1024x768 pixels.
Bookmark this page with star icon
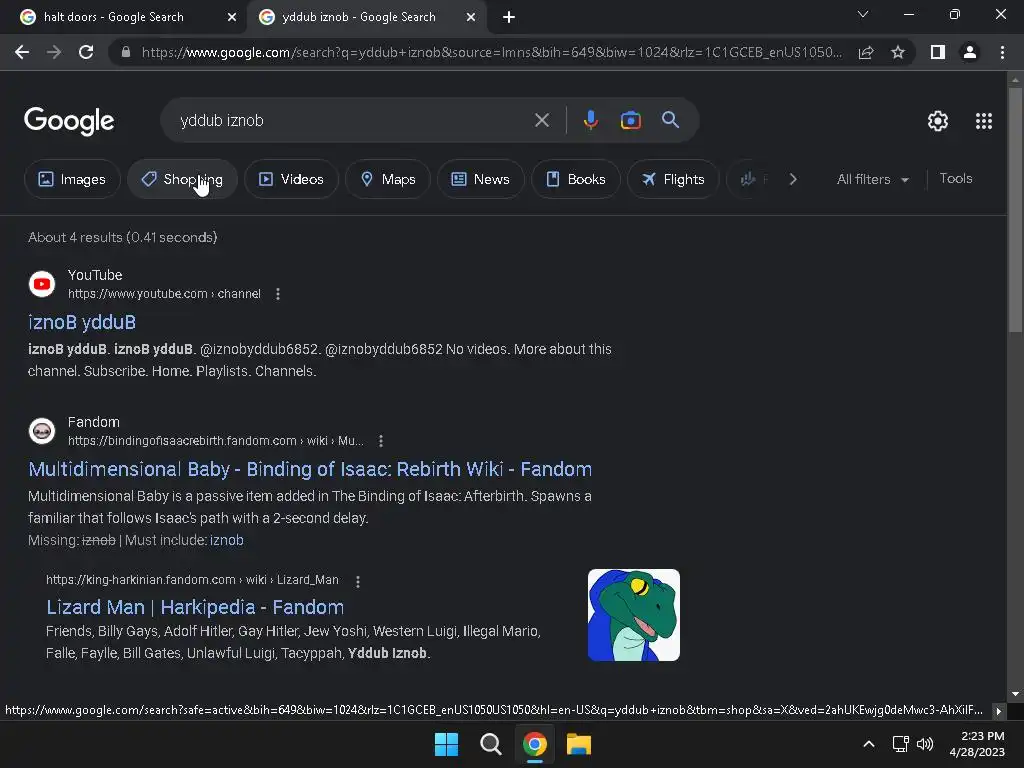[898, 52]
